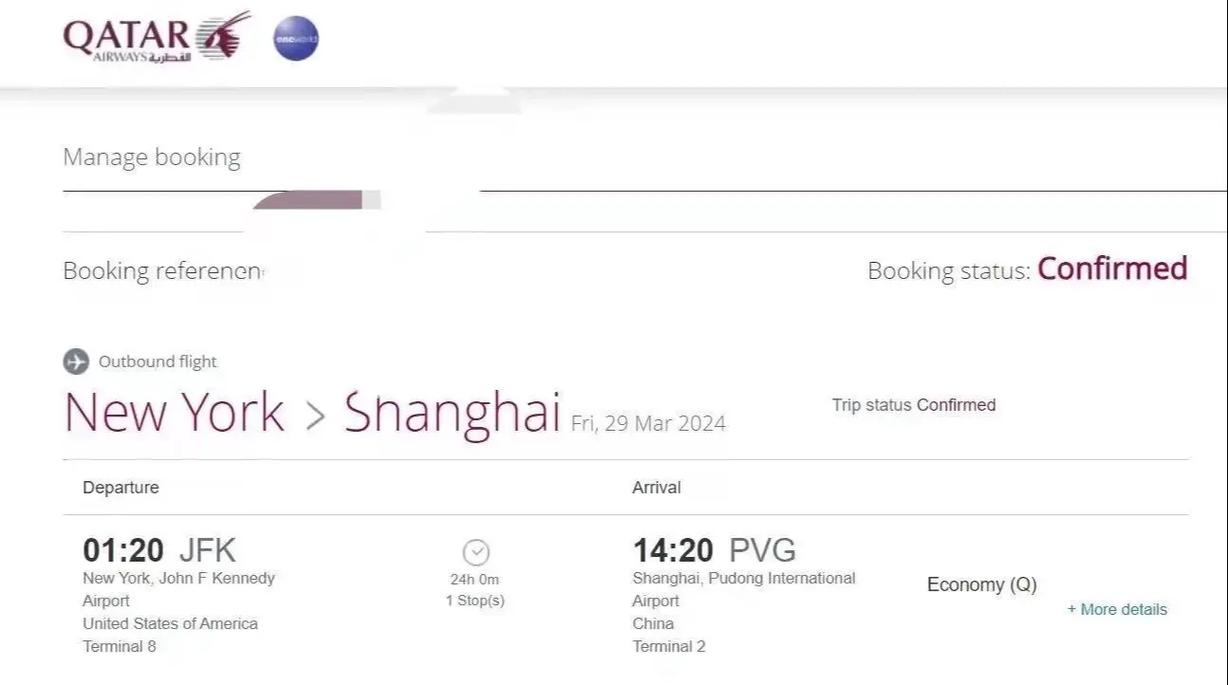
Task: Expand + More details
Action: 1117,609
